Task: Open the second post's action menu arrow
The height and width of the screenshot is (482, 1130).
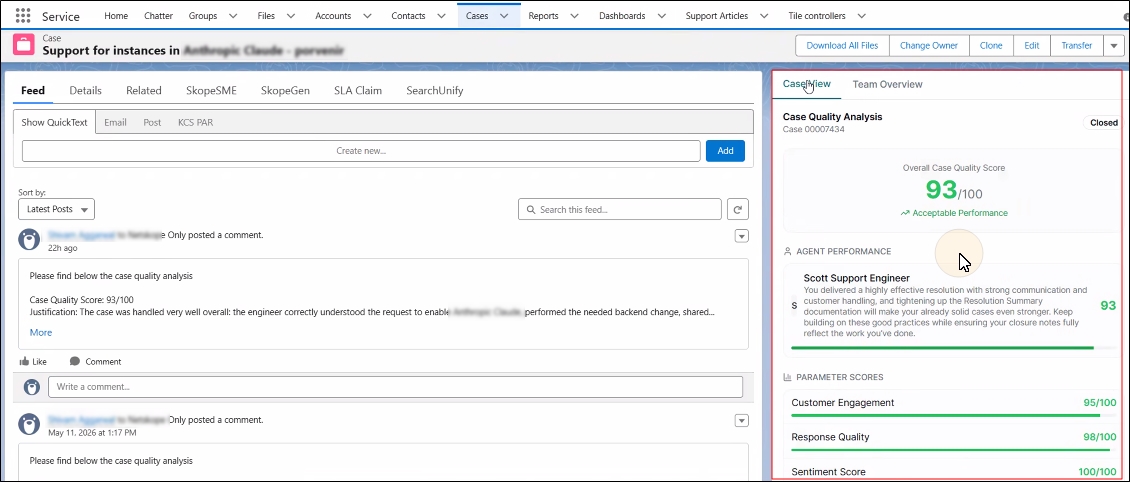Action: click(x=742, y=421)
